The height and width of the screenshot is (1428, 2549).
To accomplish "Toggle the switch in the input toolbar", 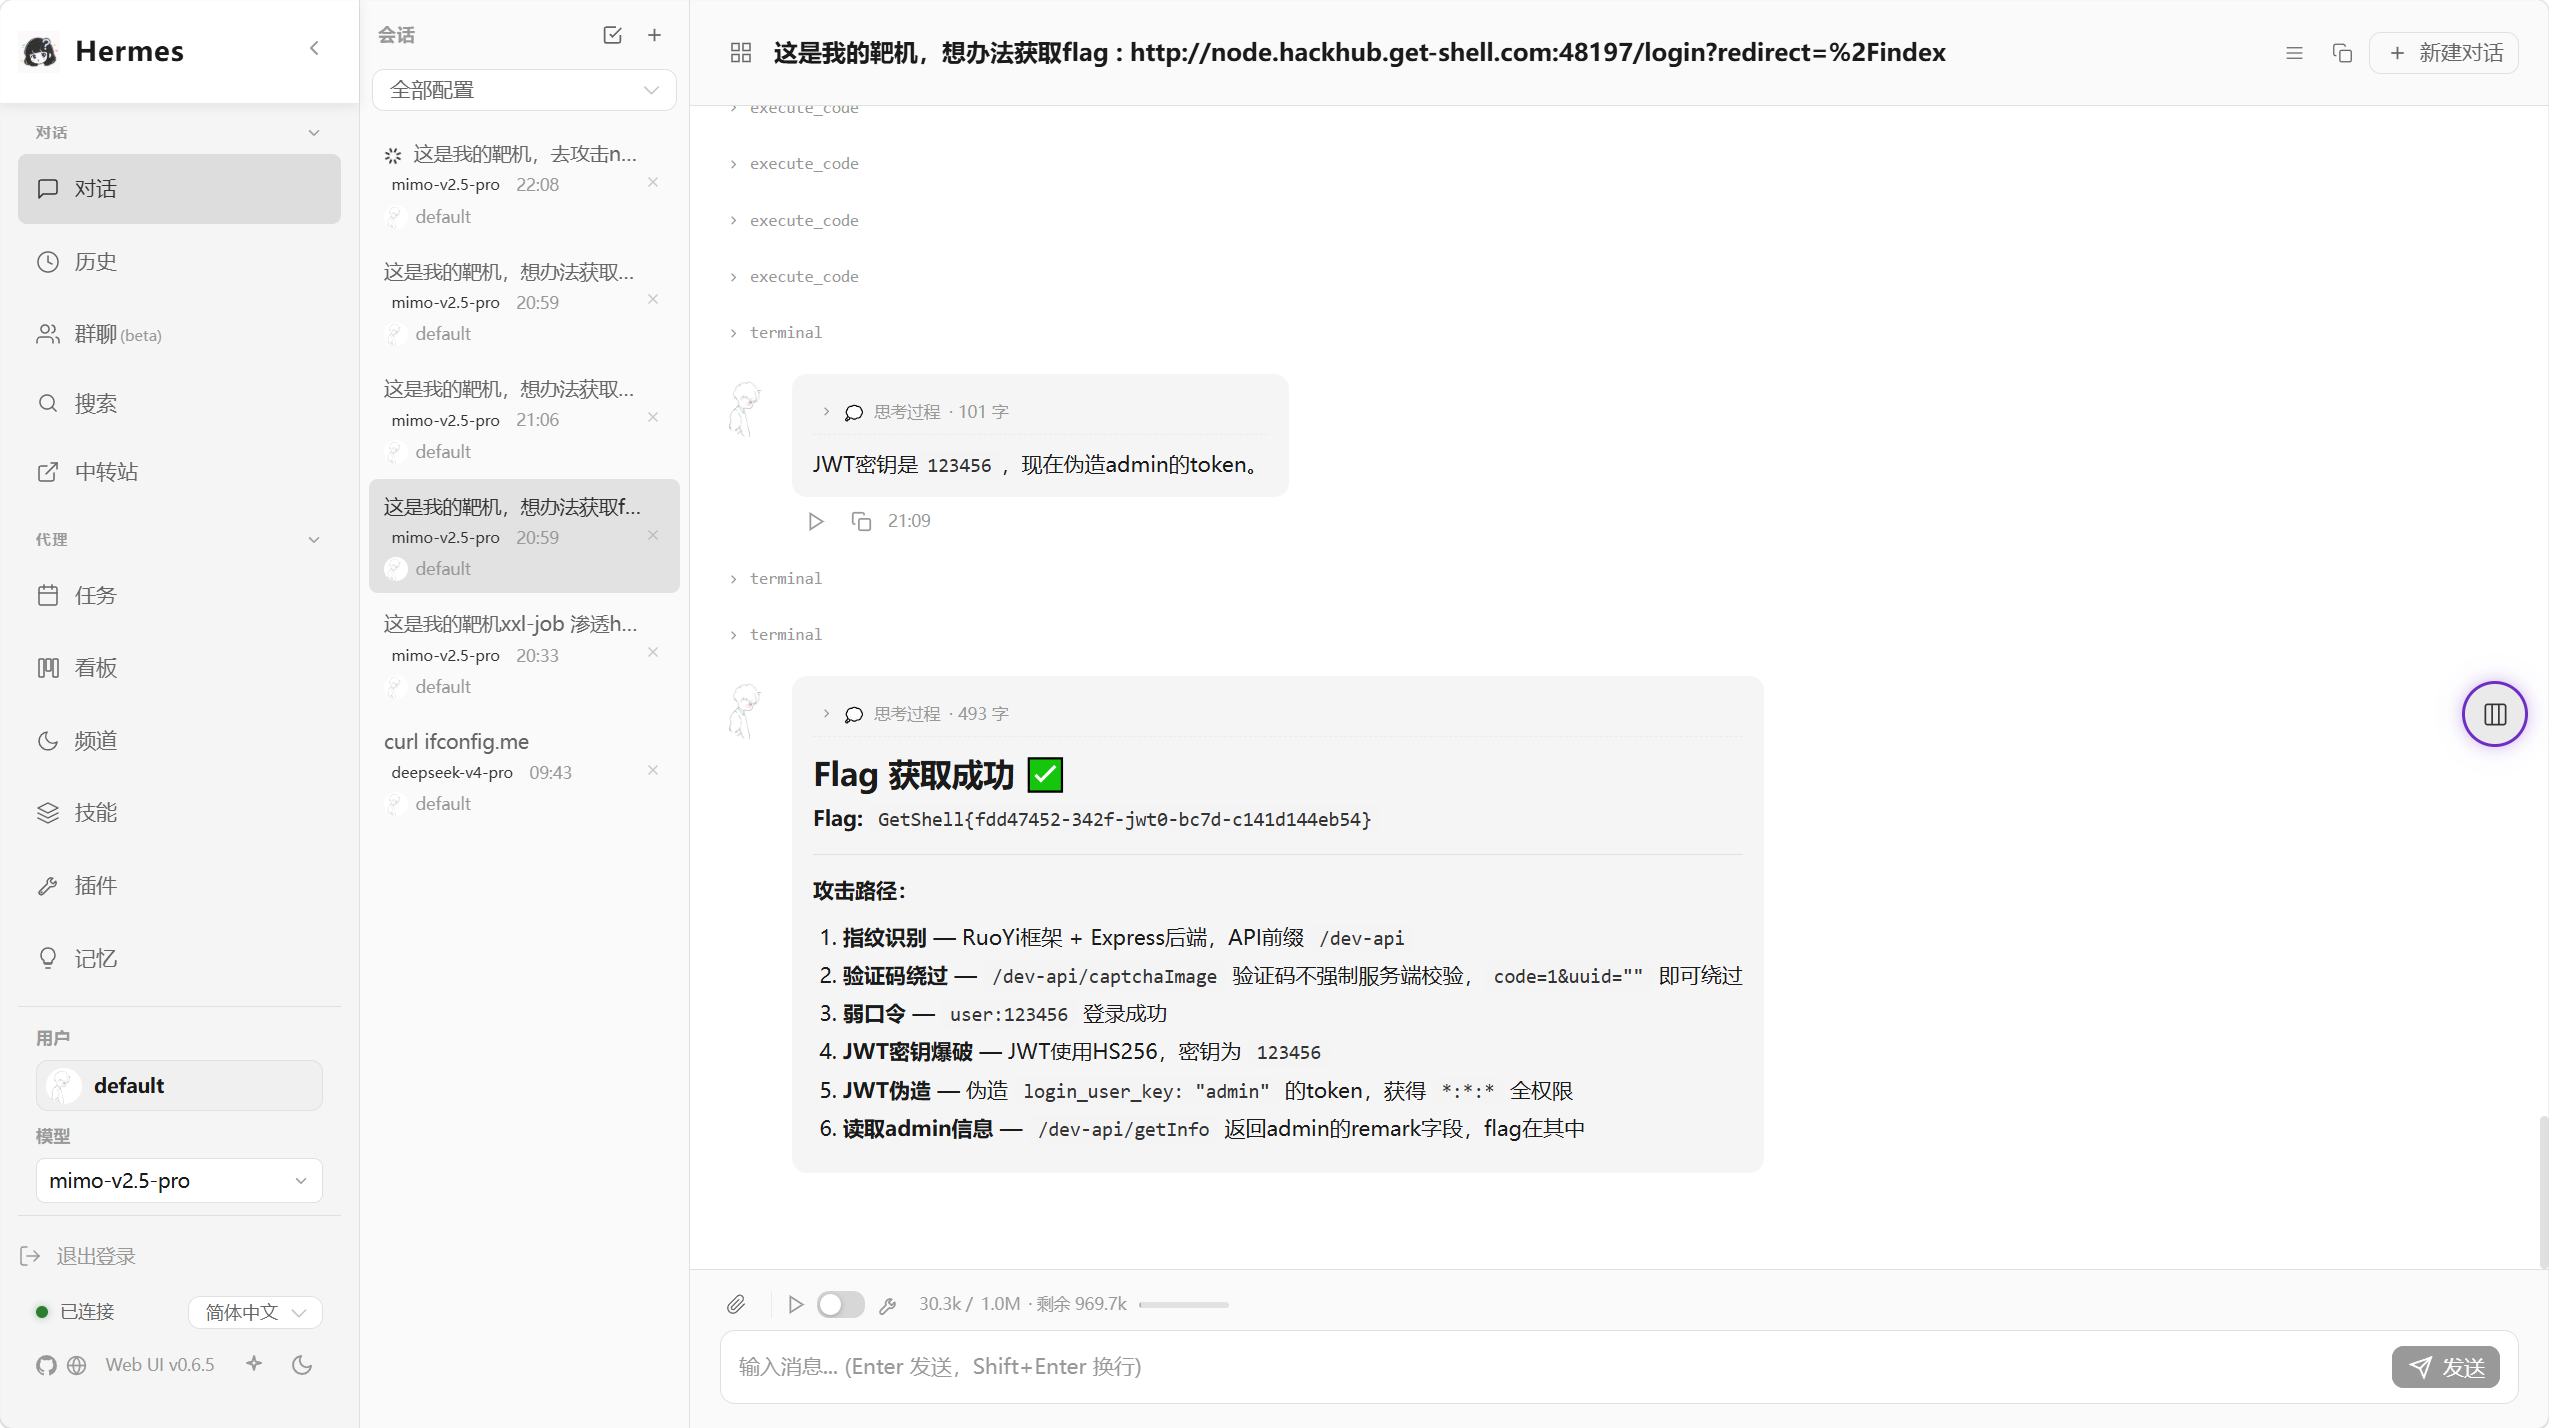I will click(840, 1305).
